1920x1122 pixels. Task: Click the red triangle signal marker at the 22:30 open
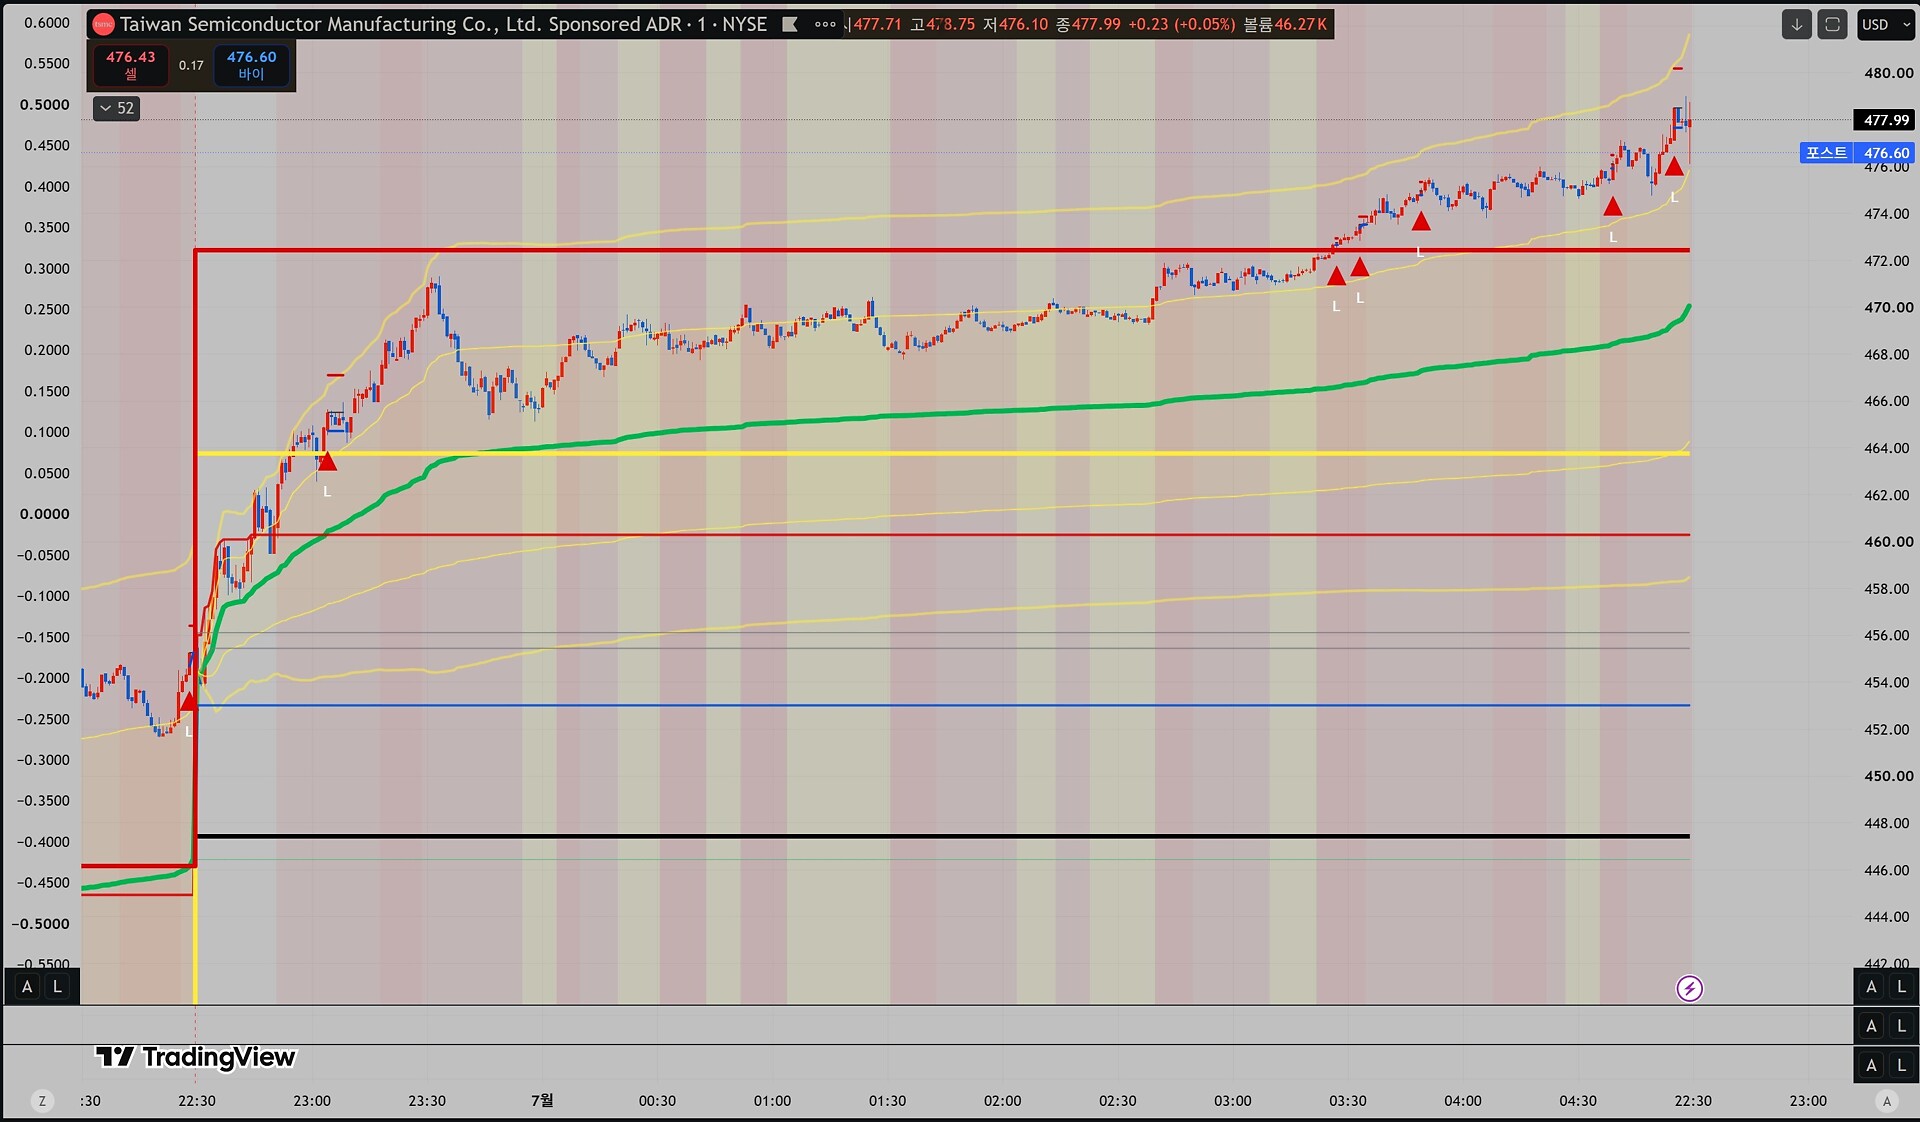click(188, 701)
